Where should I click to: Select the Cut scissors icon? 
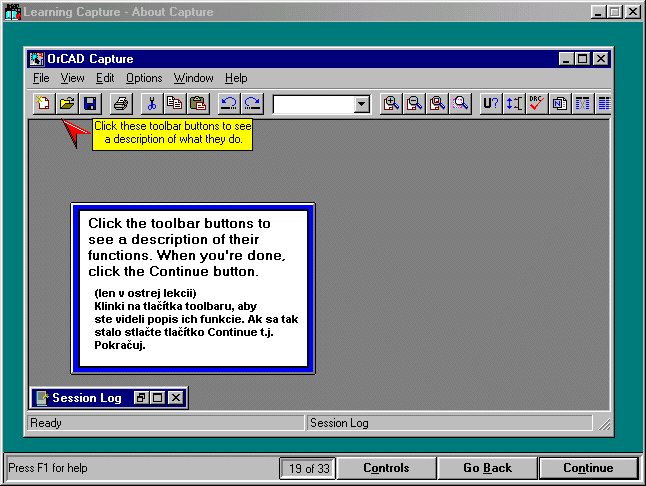152,103
